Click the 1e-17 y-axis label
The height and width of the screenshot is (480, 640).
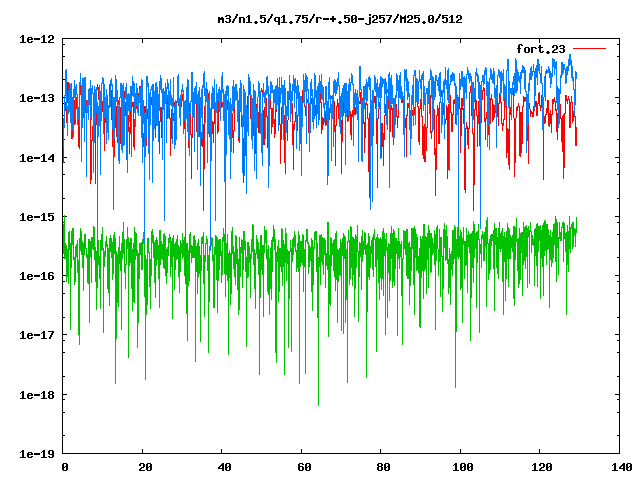pyautogui.click(x=37, y=335)
